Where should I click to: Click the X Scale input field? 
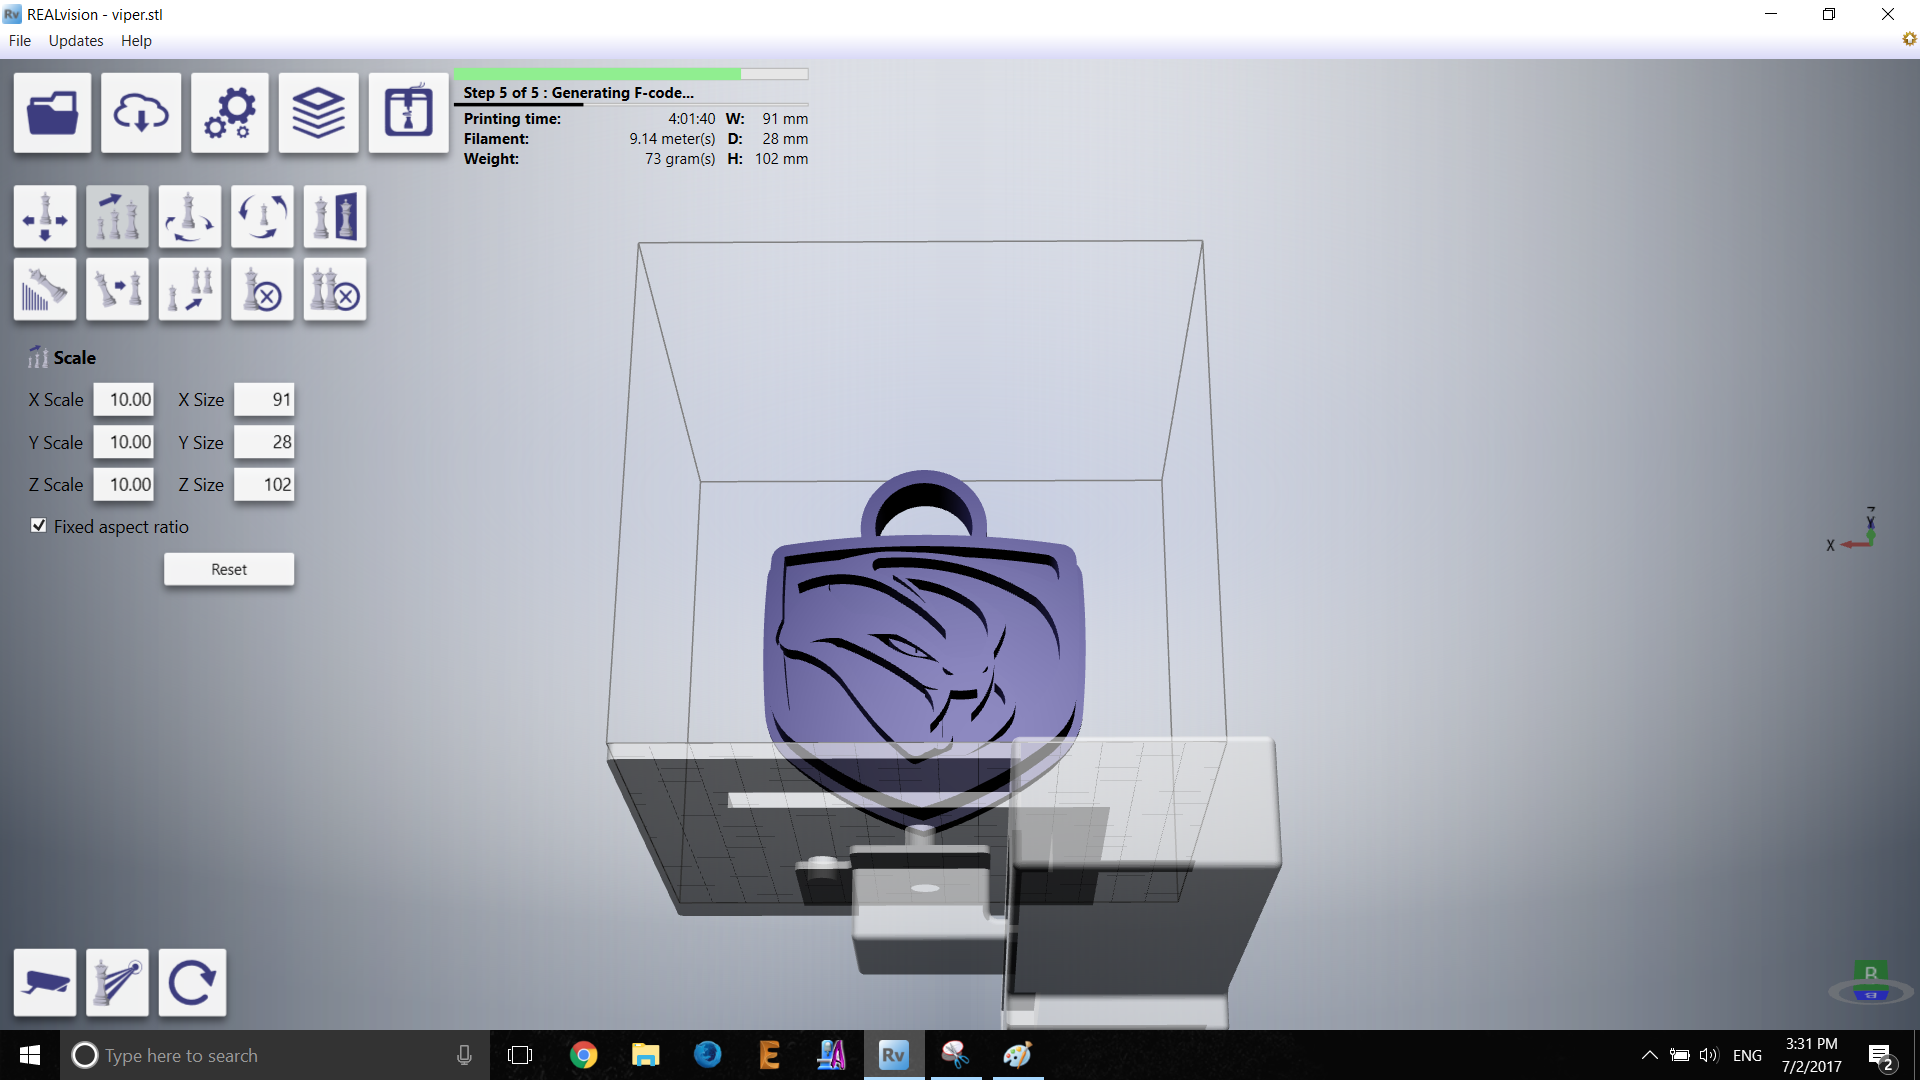(124, 400)
